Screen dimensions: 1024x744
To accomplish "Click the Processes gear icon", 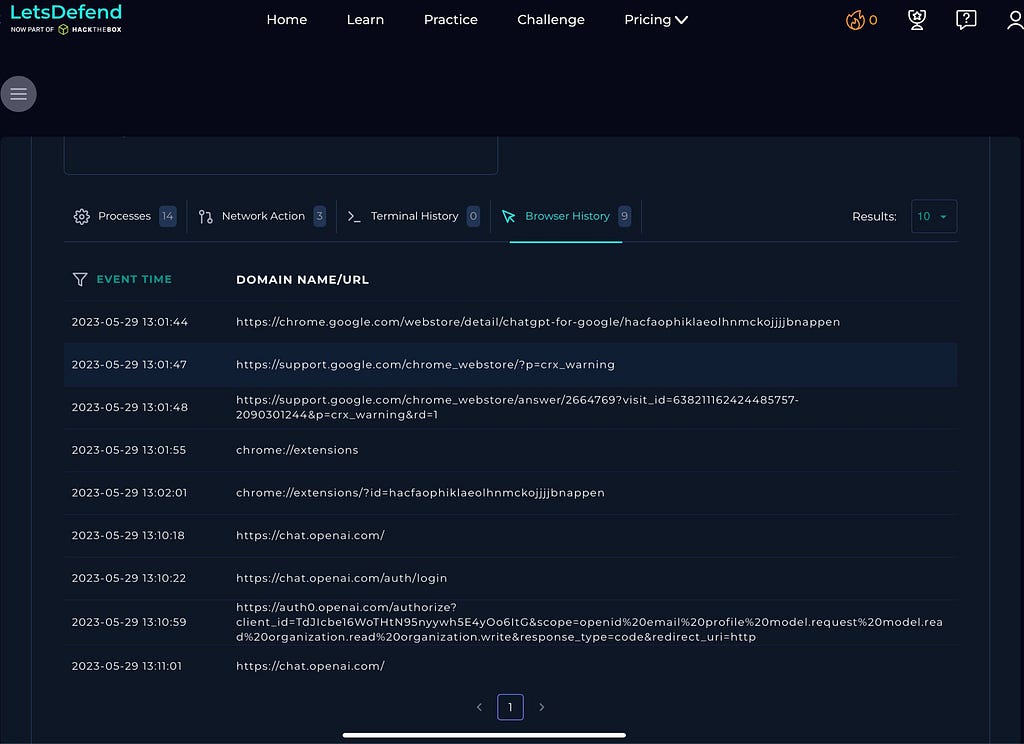I will 82,217.
